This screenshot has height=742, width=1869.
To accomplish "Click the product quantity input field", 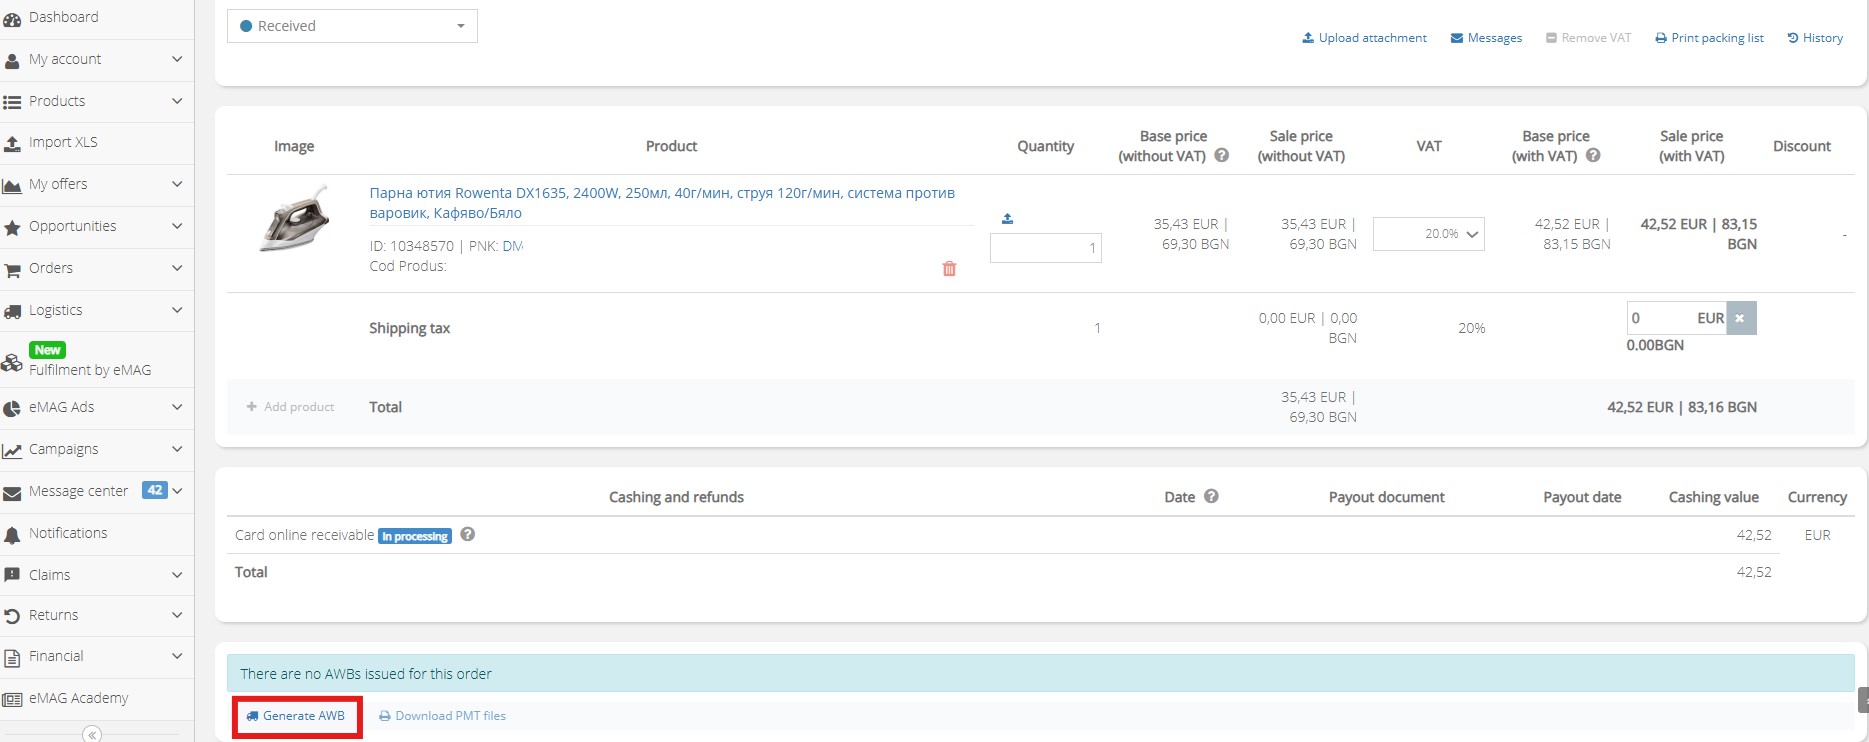I will (1046, 248).
